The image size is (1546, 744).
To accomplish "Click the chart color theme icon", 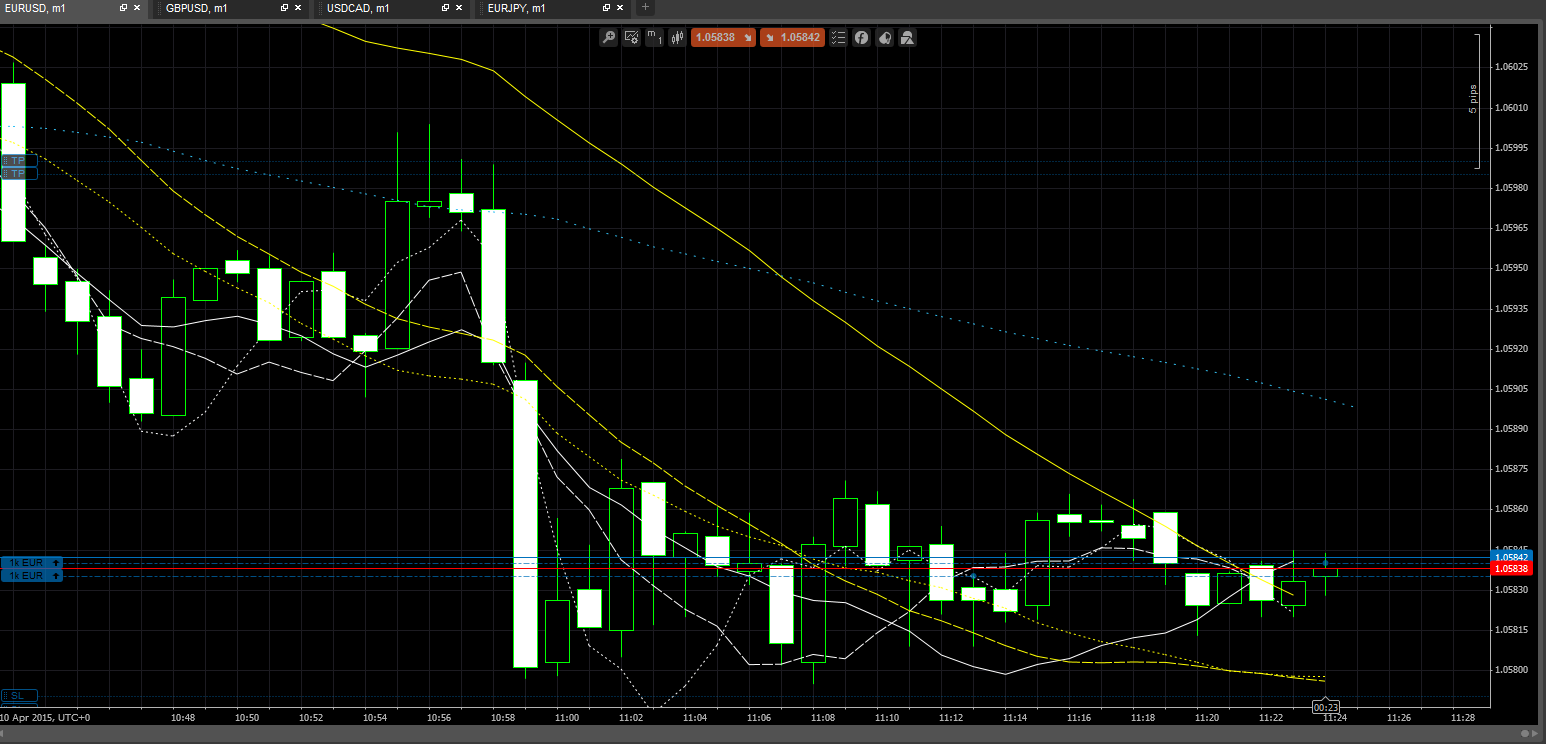I will point(884,38).
